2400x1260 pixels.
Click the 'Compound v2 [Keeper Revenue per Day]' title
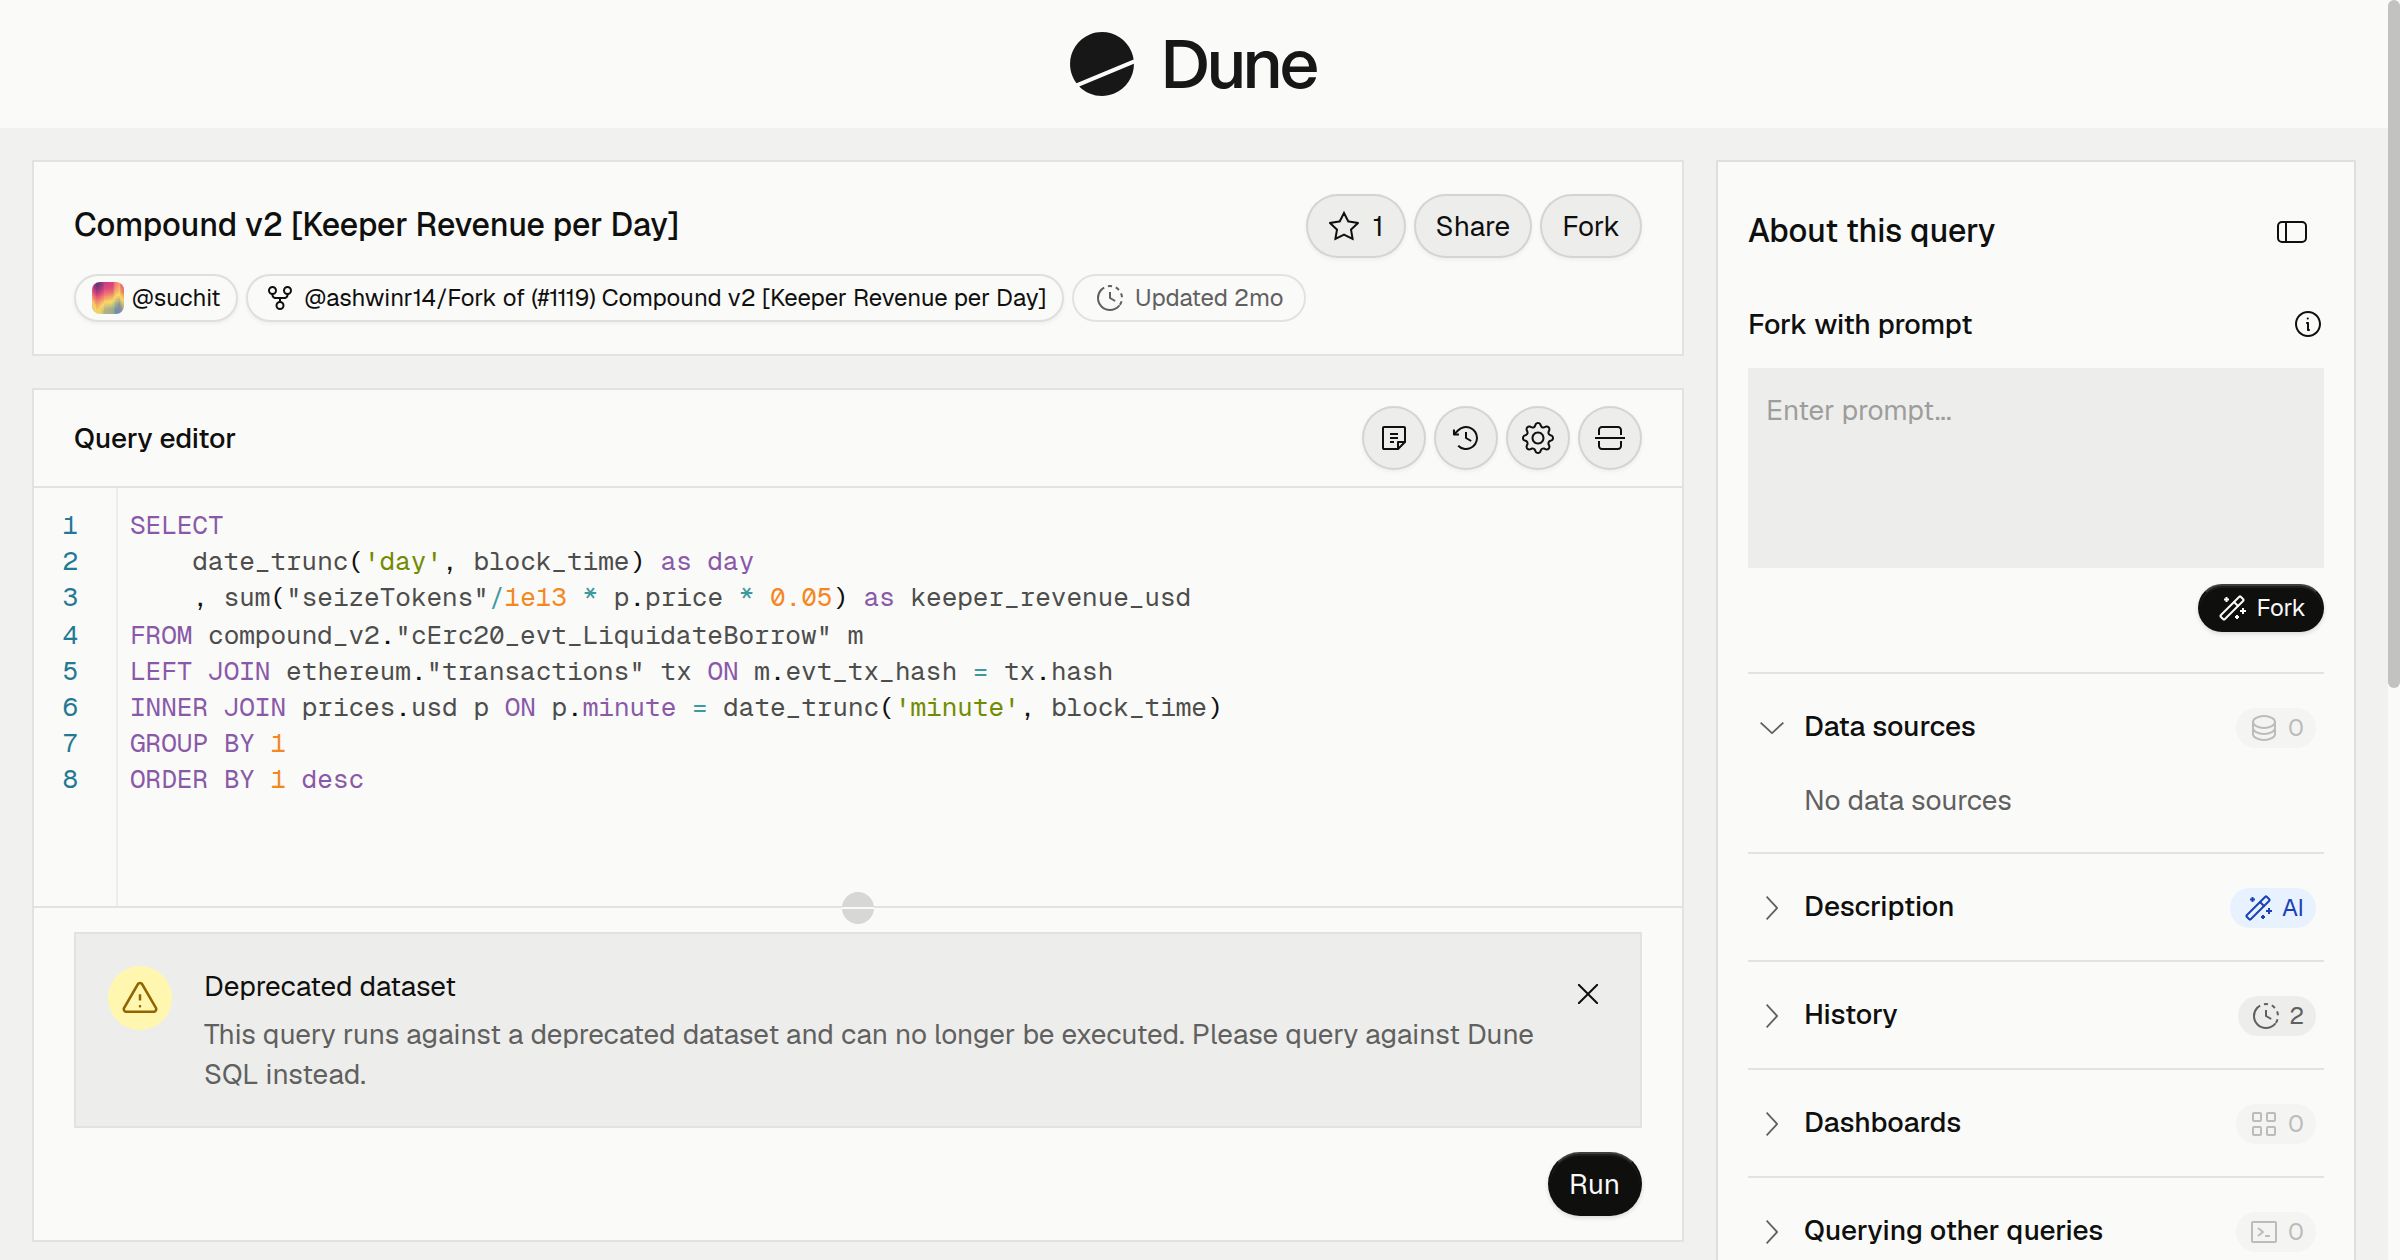point(376,225)
